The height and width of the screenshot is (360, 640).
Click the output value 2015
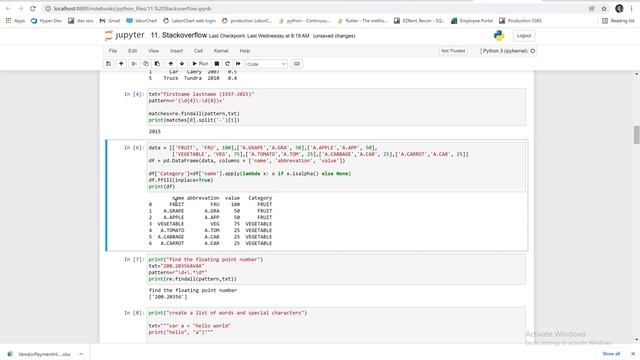tap(155, 131)
